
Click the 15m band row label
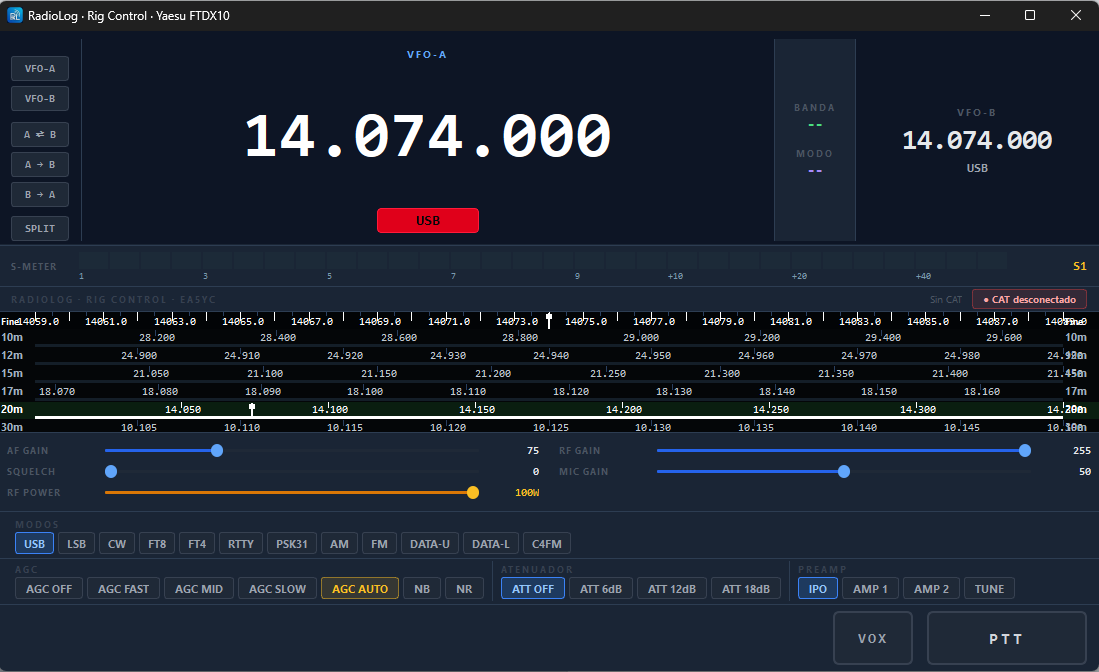12,373
